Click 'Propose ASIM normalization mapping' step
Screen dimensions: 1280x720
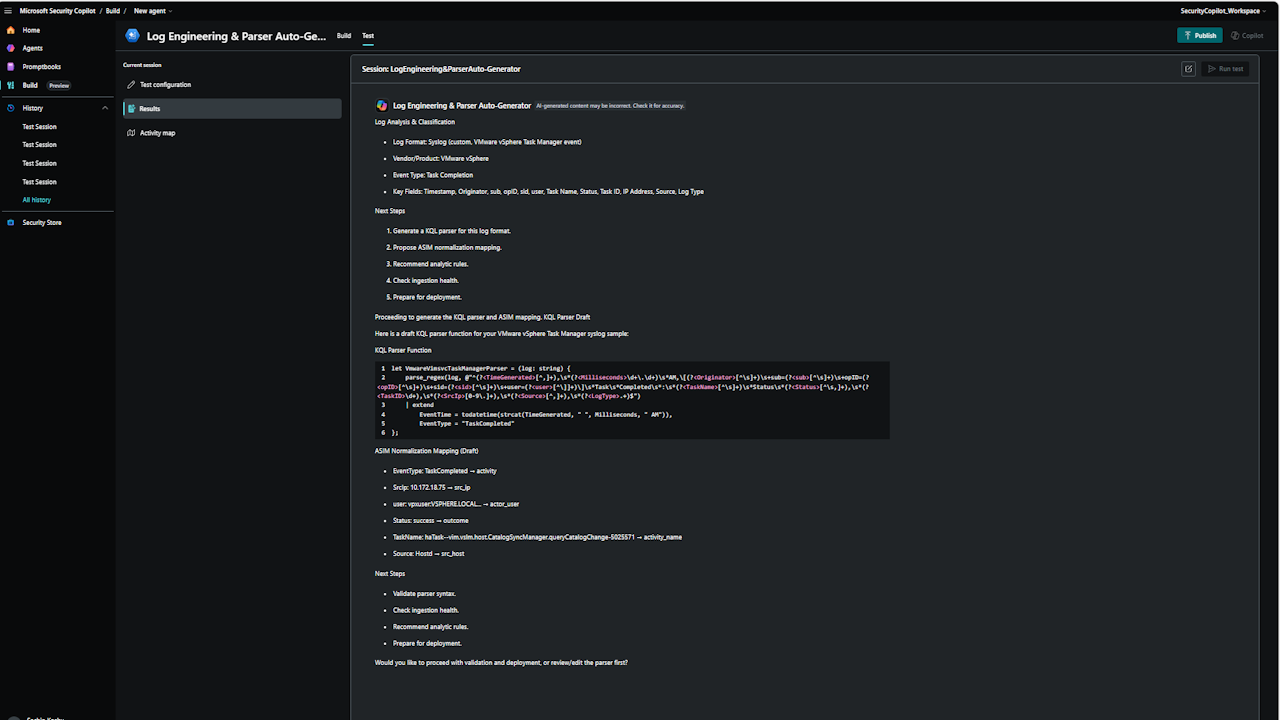447,247
